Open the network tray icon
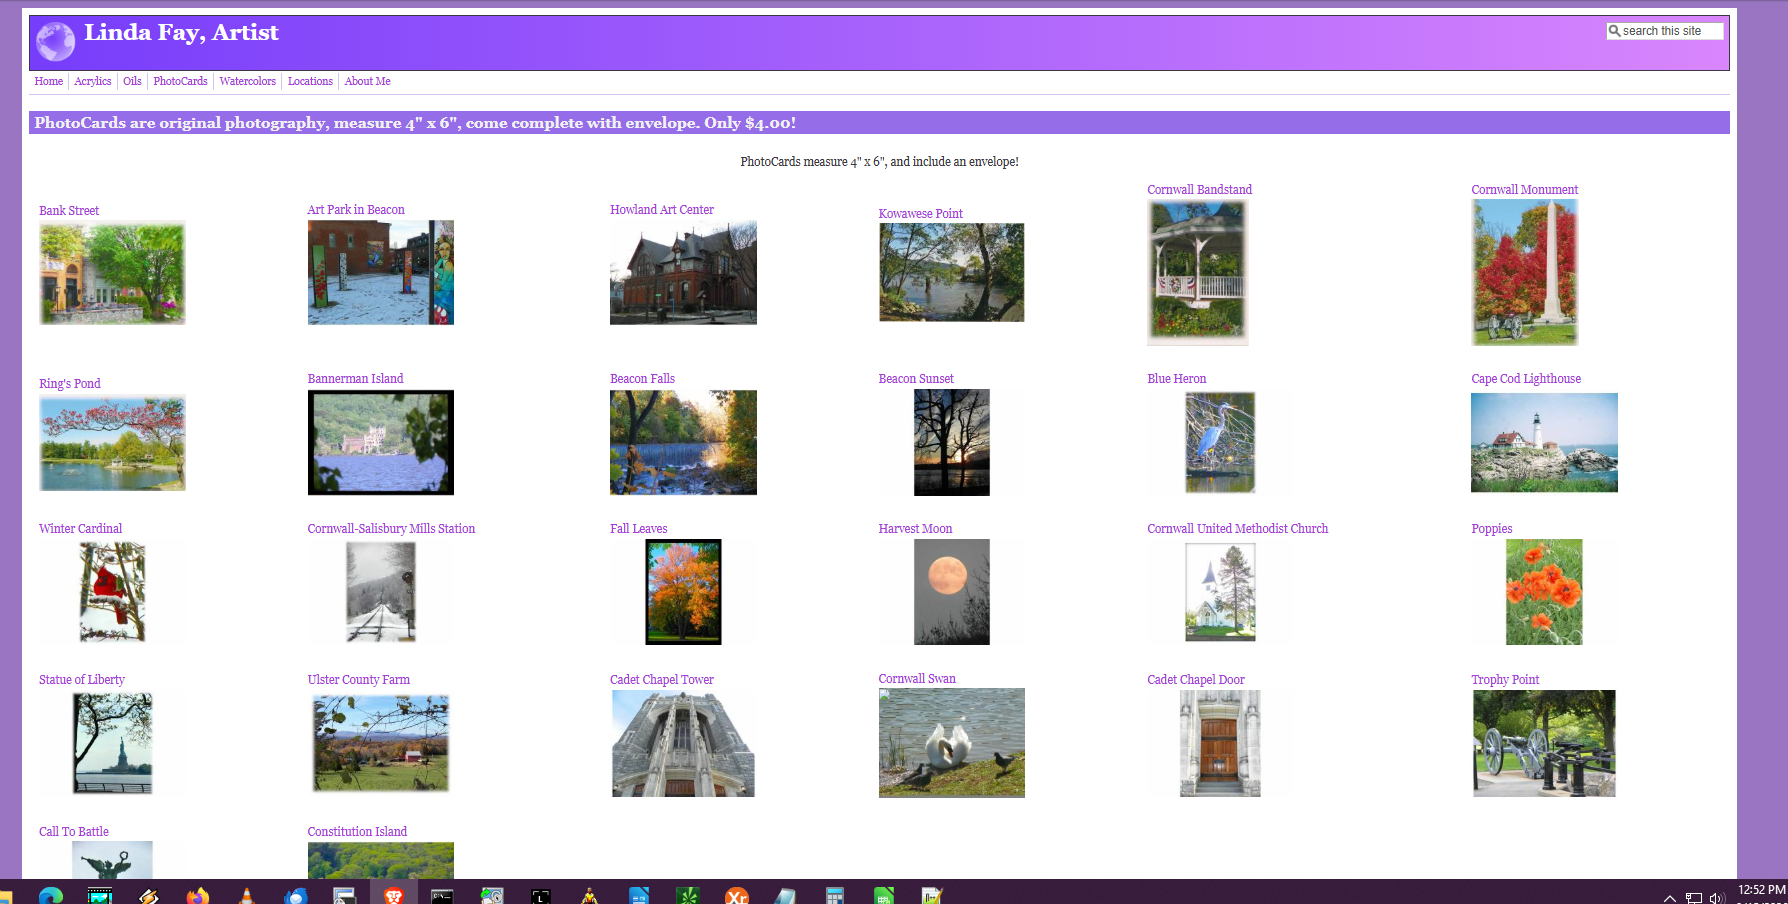 point(1693,897)
